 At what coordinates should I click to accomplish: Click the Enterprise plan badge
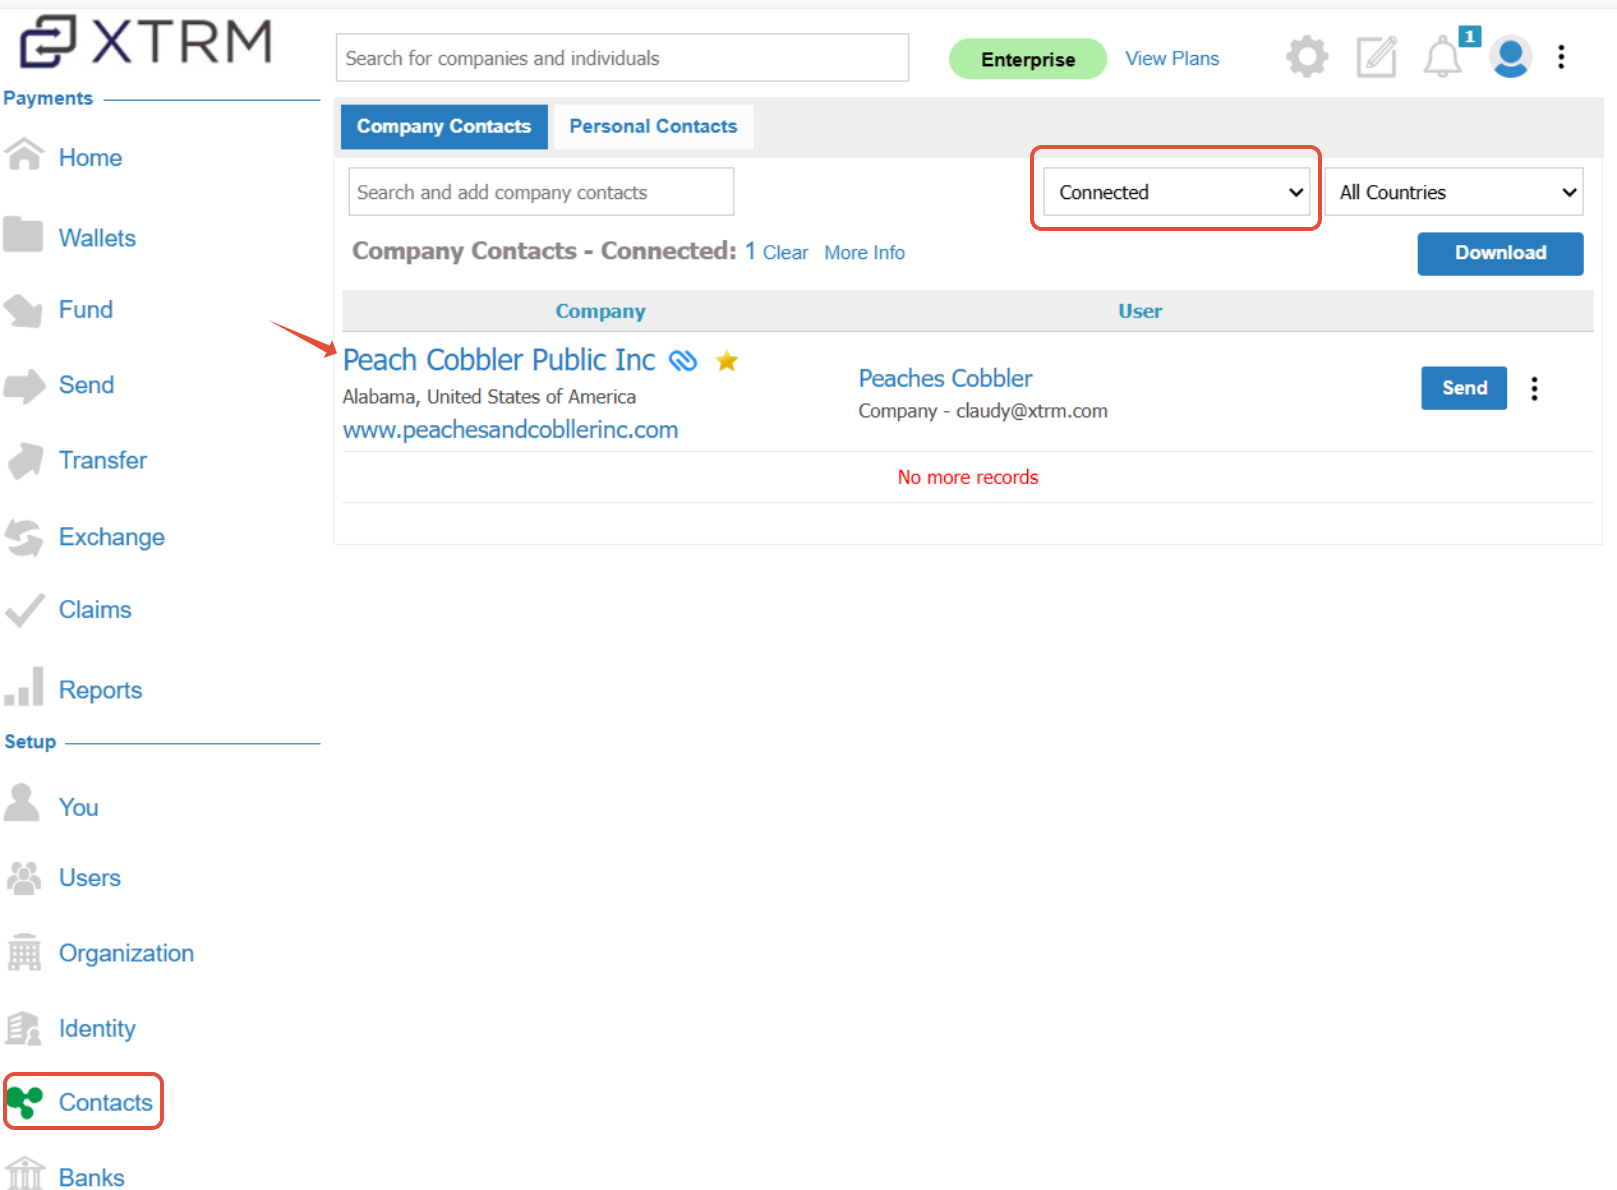pyautogui.click(x=1027, y=59)
